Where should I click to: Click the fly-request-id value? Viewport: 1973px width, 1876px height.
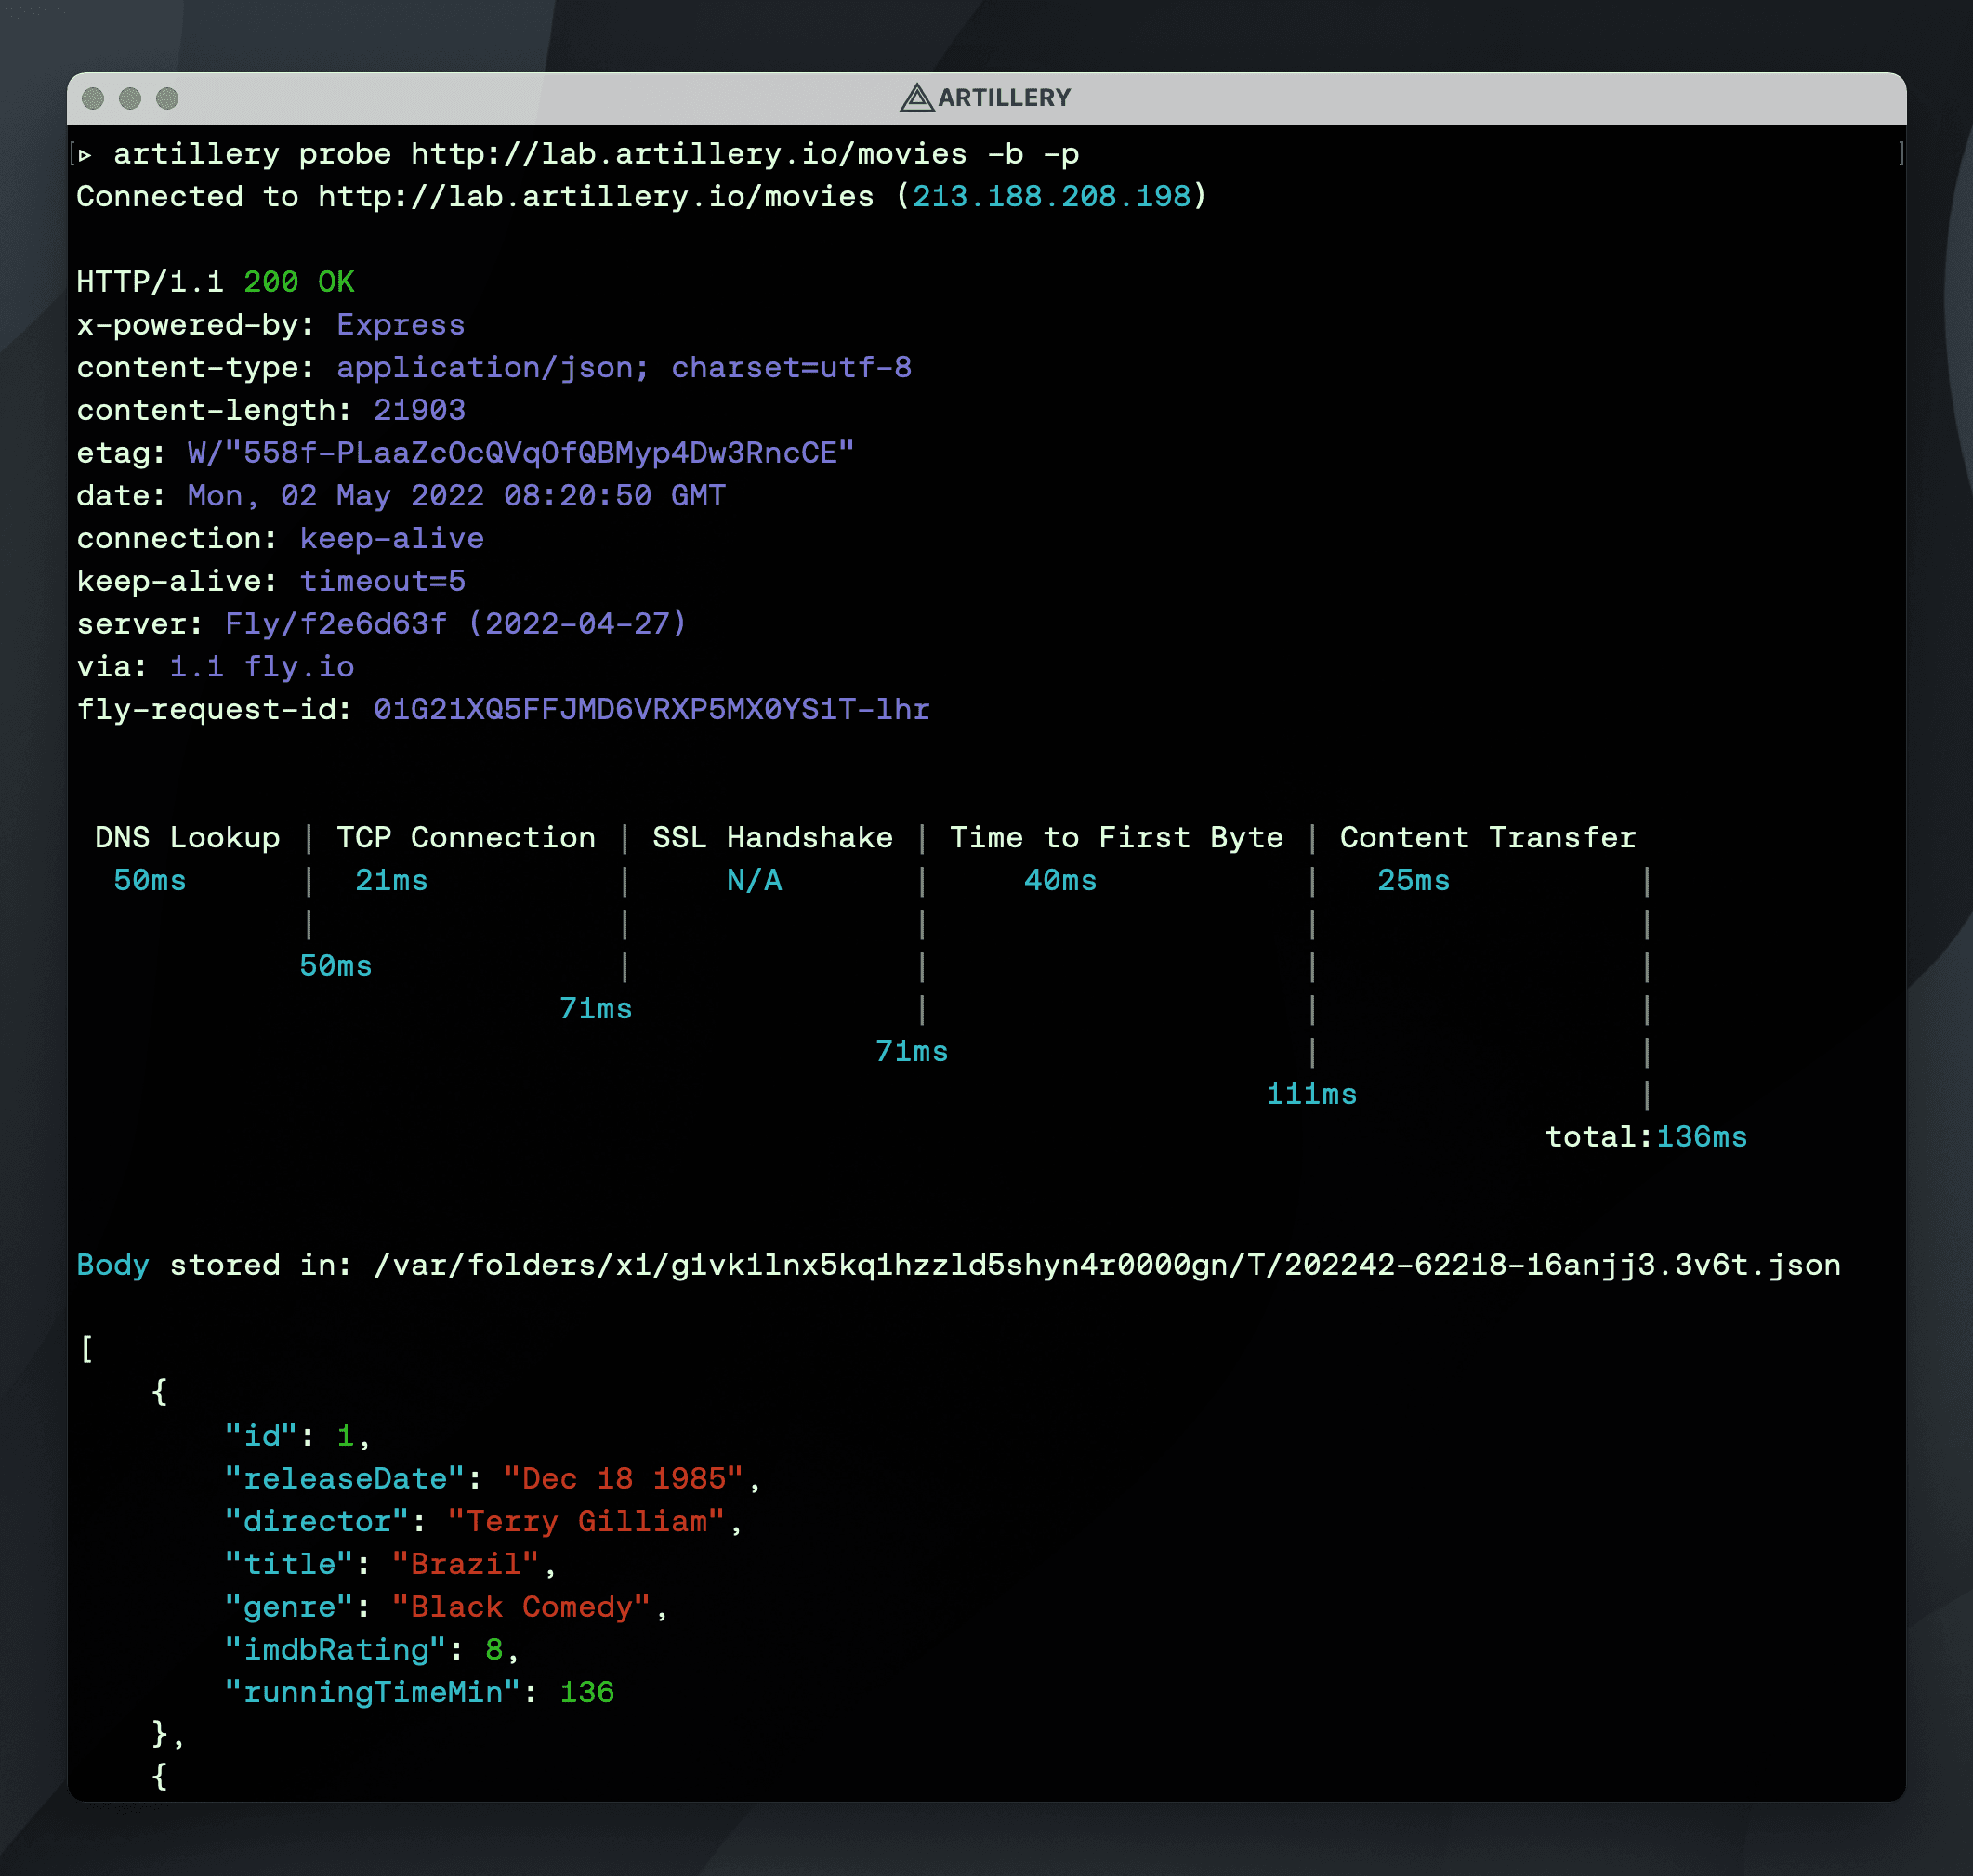652,710
